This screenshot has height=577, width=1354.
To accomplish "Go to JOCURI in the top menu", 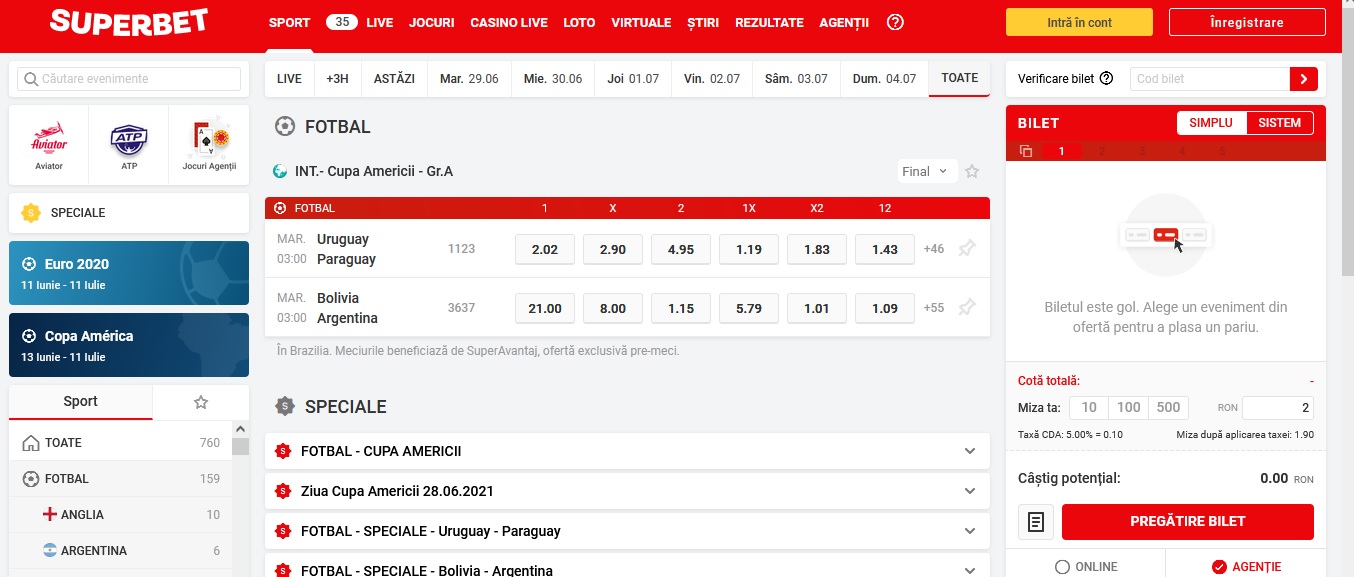I will [432, 22].
